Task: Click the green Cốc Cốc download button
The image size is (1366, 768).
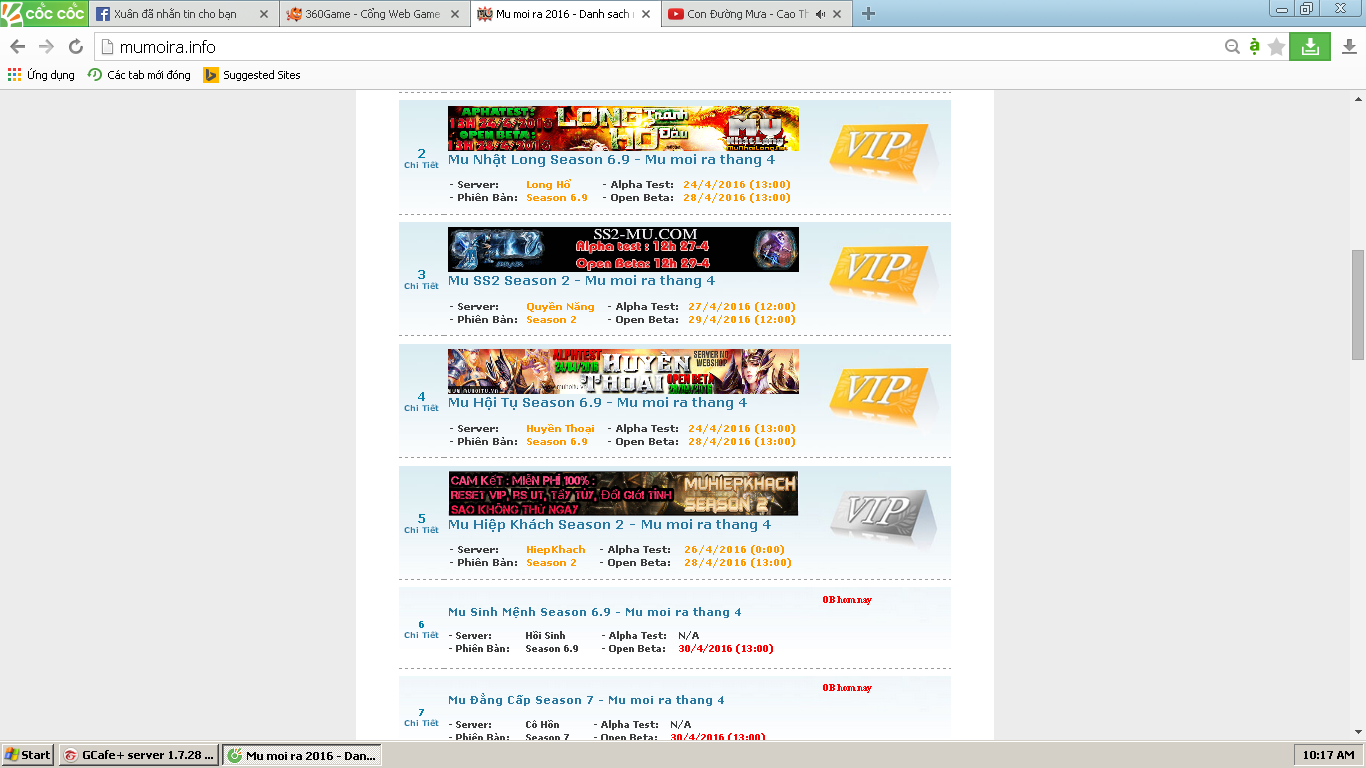Action: coord(1309,46)
